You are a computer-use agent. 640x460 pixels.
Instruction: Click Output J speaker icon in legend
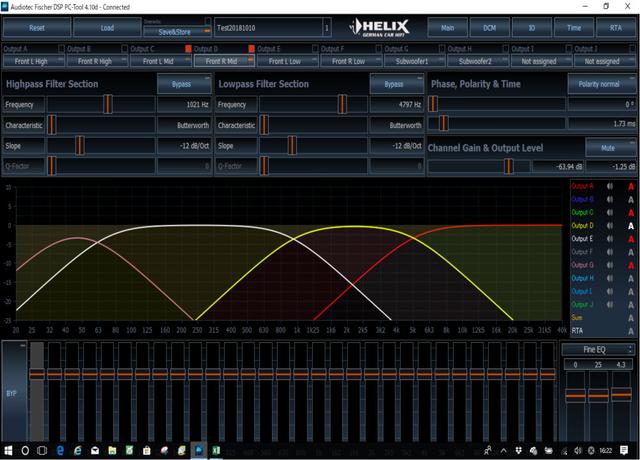610,304
